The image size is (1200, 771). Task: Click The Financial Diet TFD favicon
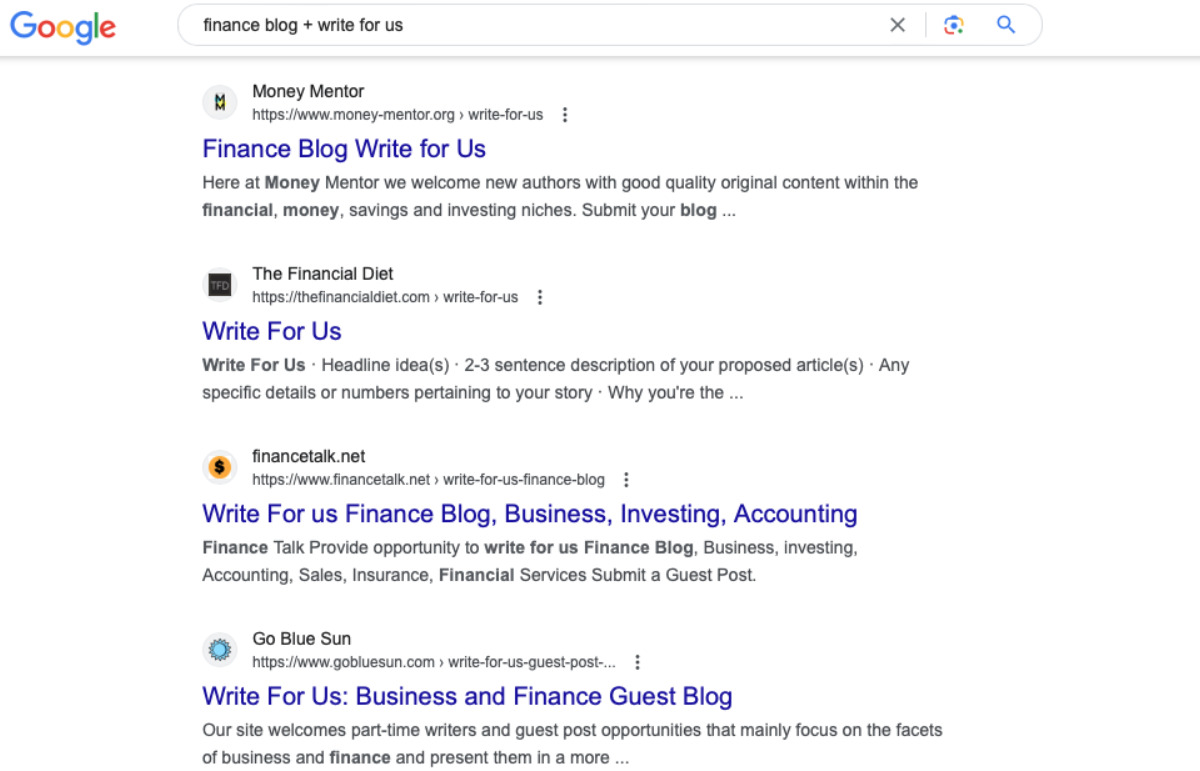(220, 284)
